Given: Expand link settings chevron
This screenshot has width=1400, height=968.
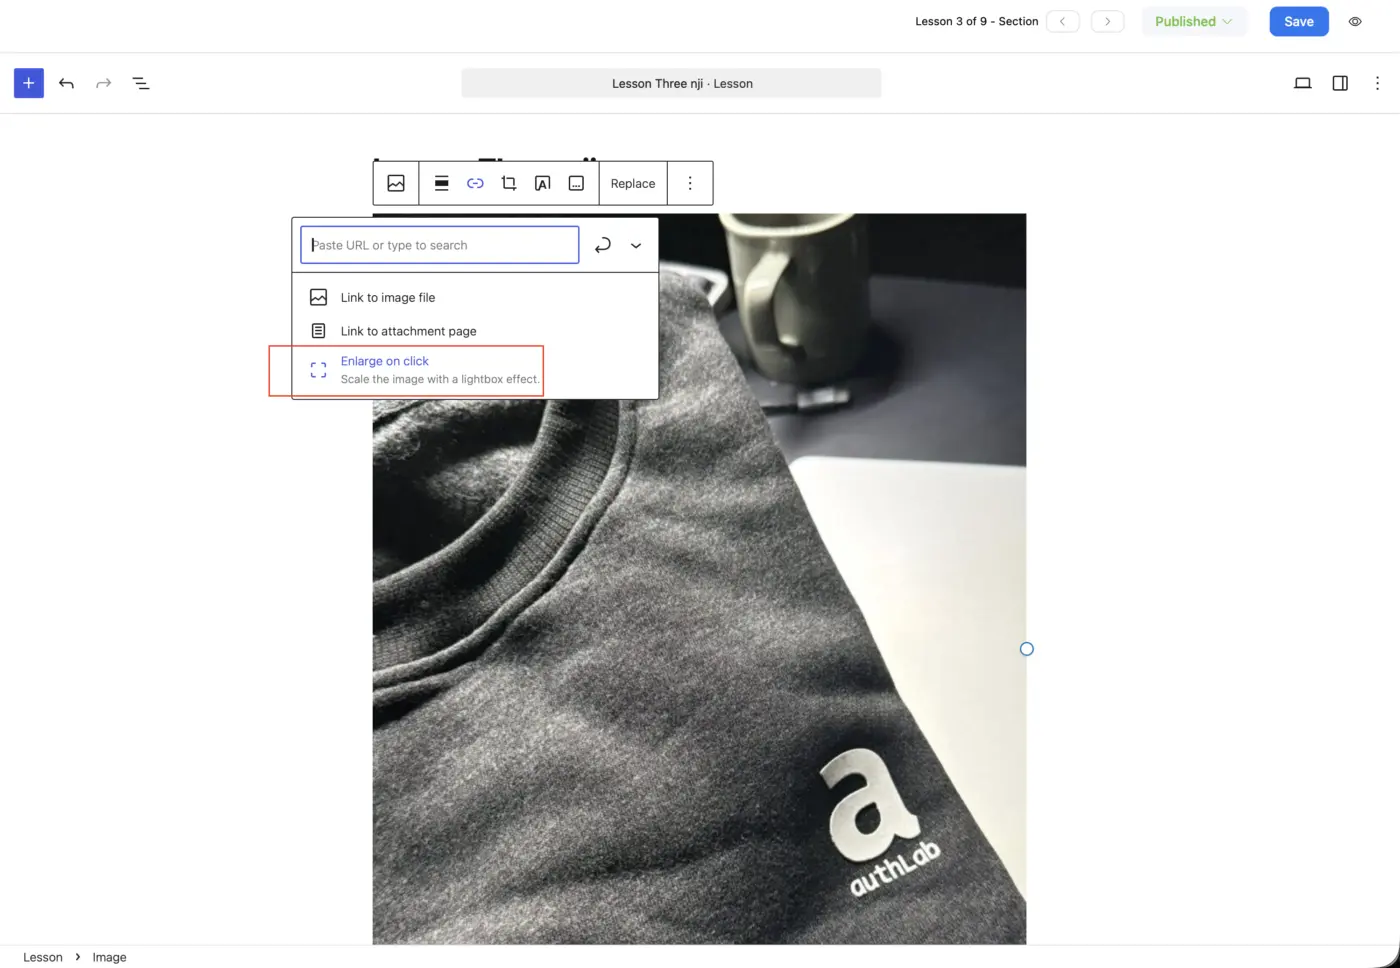Looking at the screenshot, I should click(x=636, y=245).
